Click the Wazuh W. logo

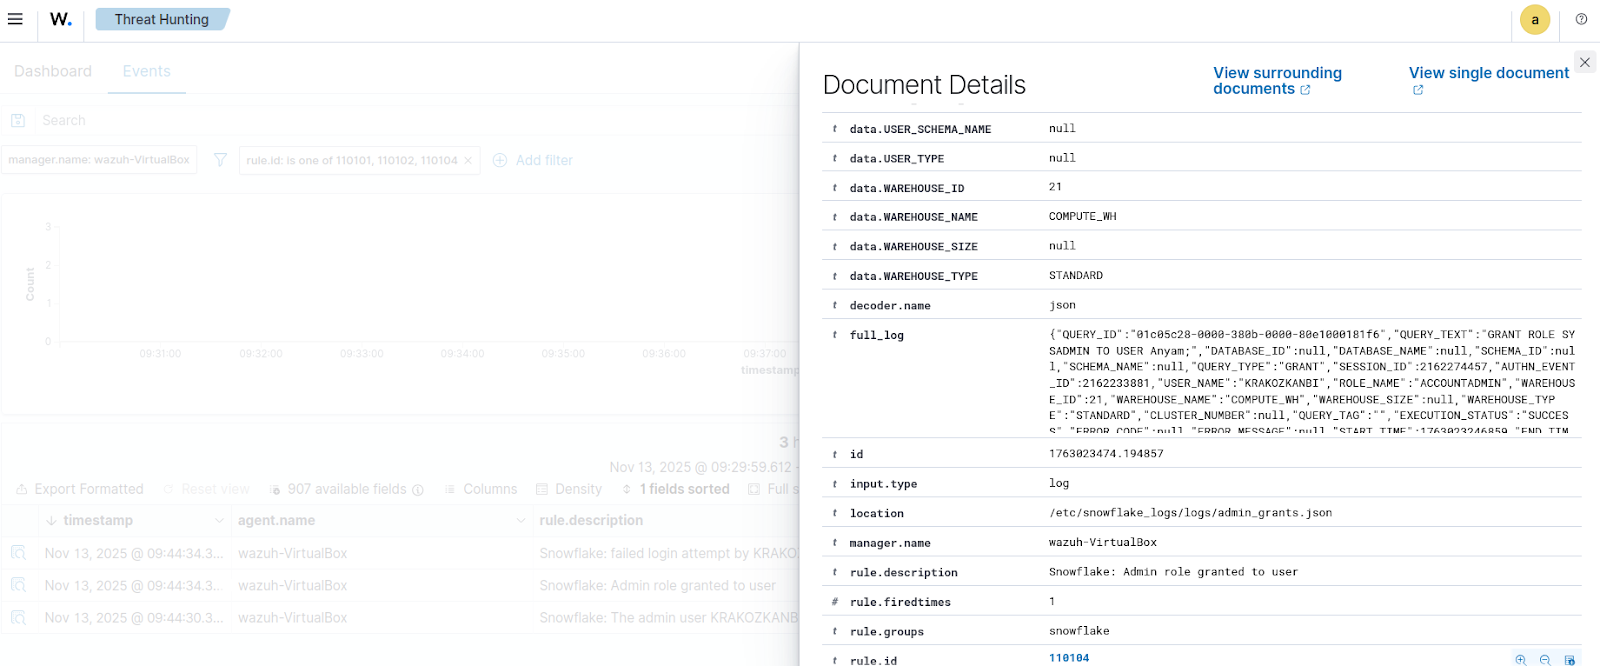(61, 19)
